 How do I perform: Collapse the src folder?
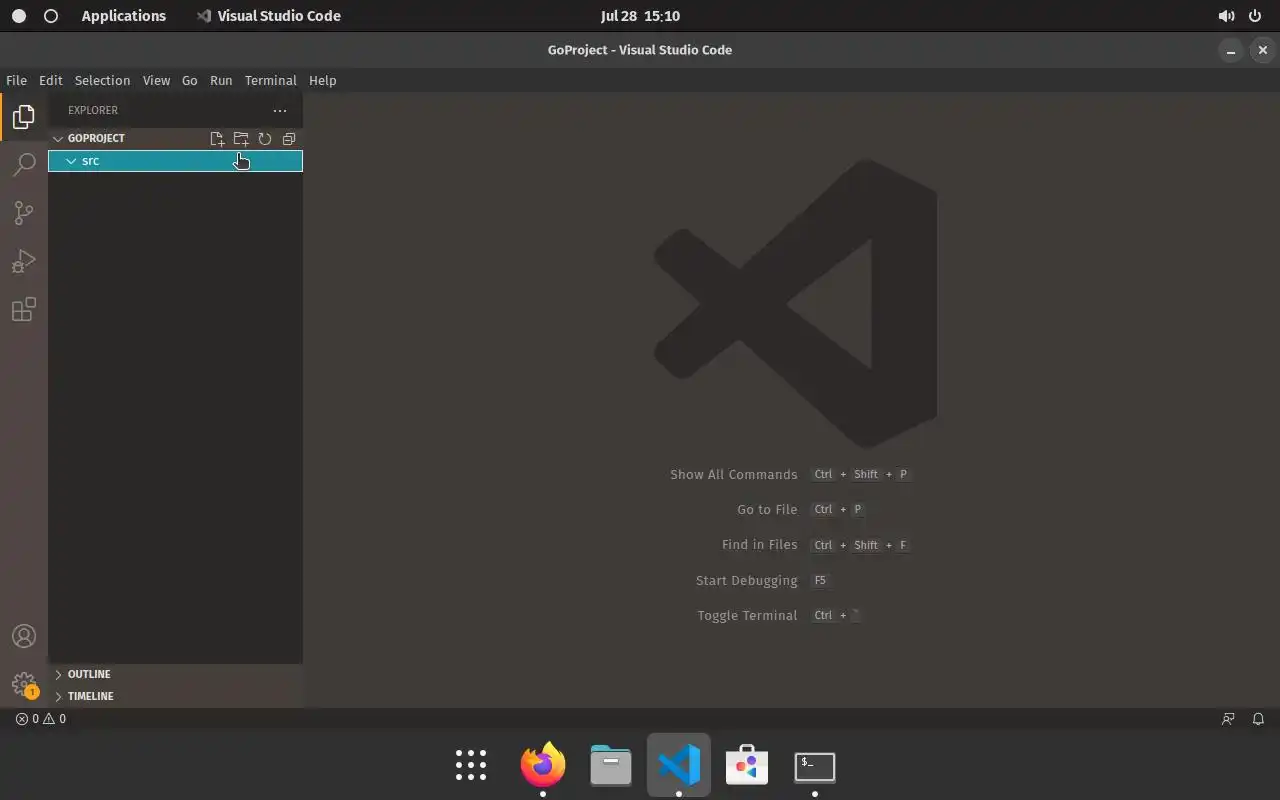tap(175, 161)
